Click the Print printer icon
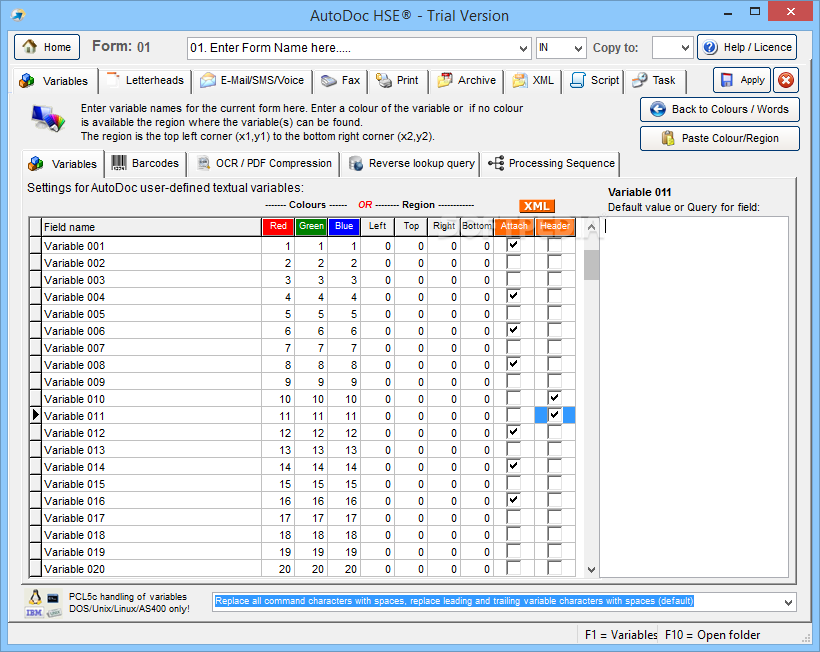The height and width of the screenshot is (652, 820). click(384, 80)
